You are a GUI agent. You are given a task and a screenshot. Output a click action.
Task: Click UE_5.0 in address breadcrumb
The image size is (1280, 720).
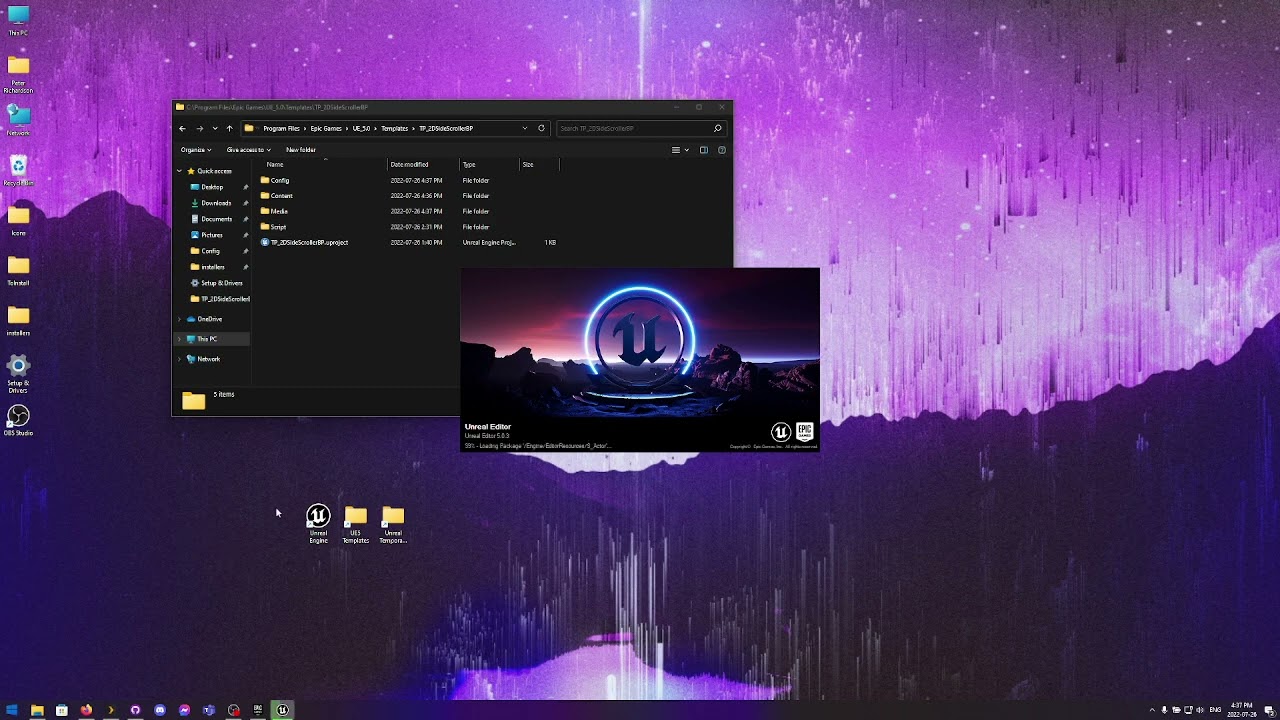(x=361, y=128)
